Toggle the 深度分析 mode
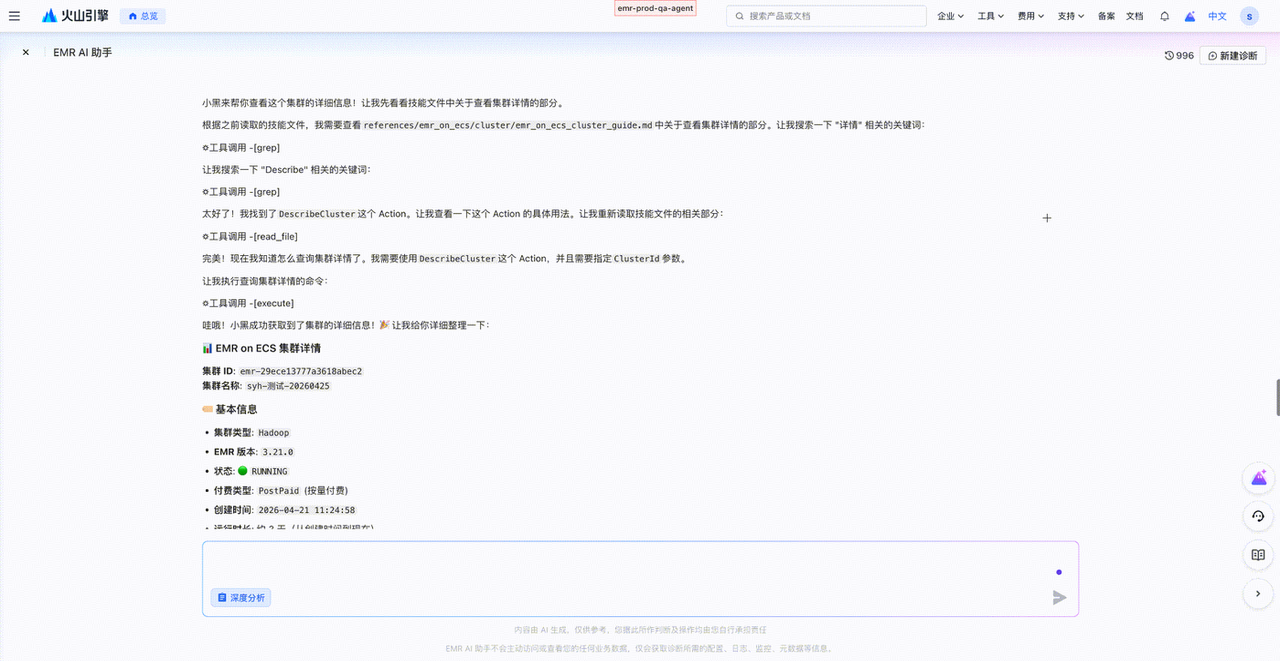 click(241, 598)
